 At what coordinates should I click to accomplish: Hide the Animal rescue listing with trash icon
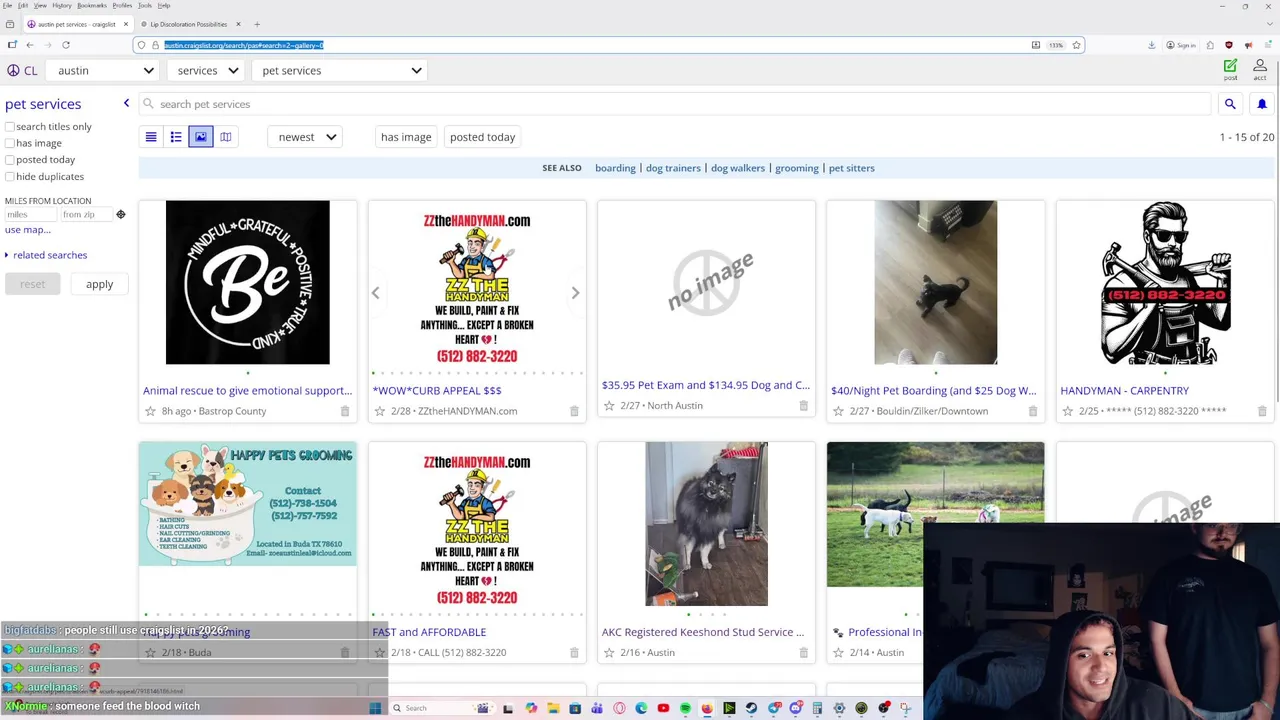pos(345,411)
